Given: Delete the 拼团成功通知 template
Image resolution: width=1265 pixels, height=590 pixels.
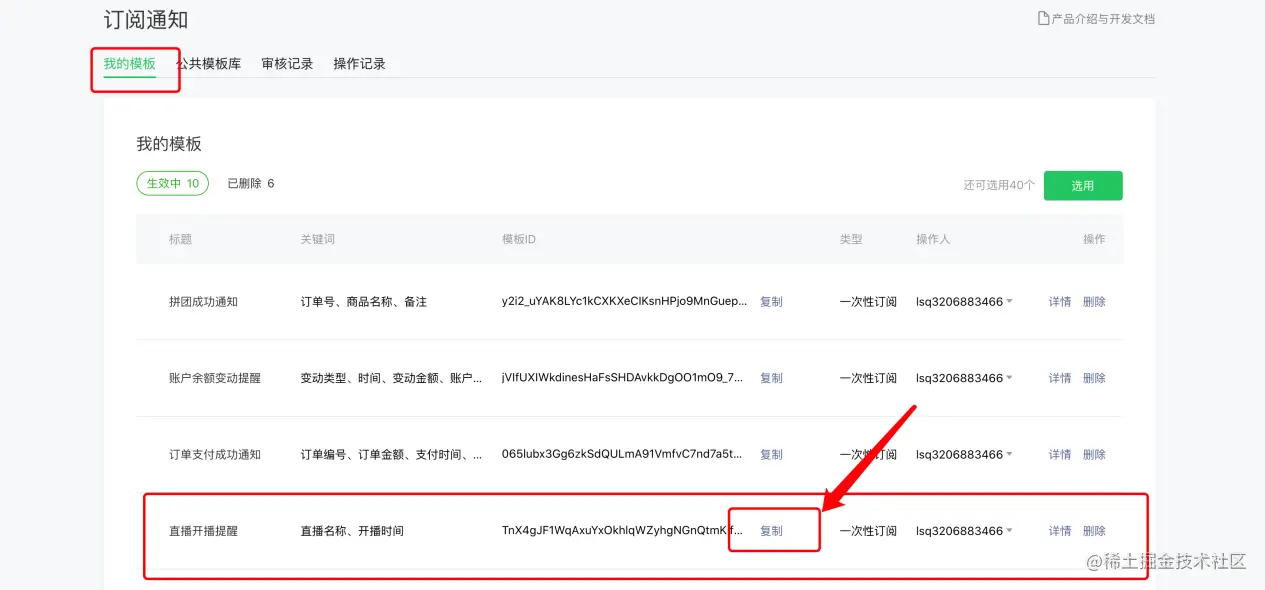Looking at the screenshot, I should [1094, 302].
